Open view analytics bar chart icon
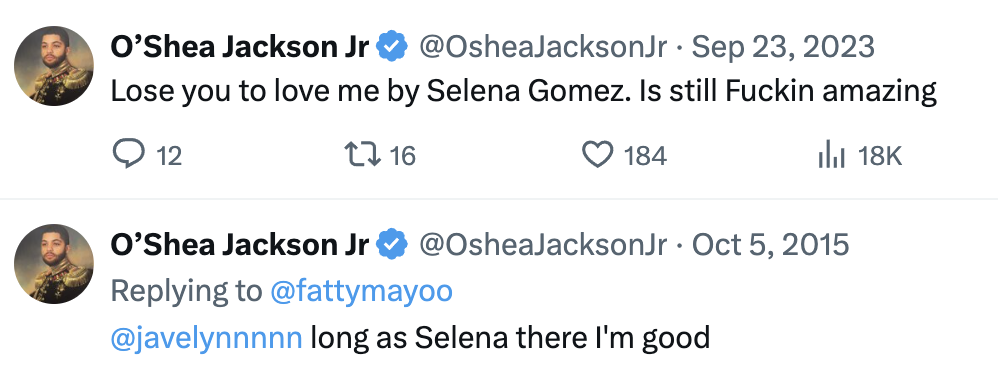Image resolution: width=998 pixels, height=372 pixels. pos(831,155)
